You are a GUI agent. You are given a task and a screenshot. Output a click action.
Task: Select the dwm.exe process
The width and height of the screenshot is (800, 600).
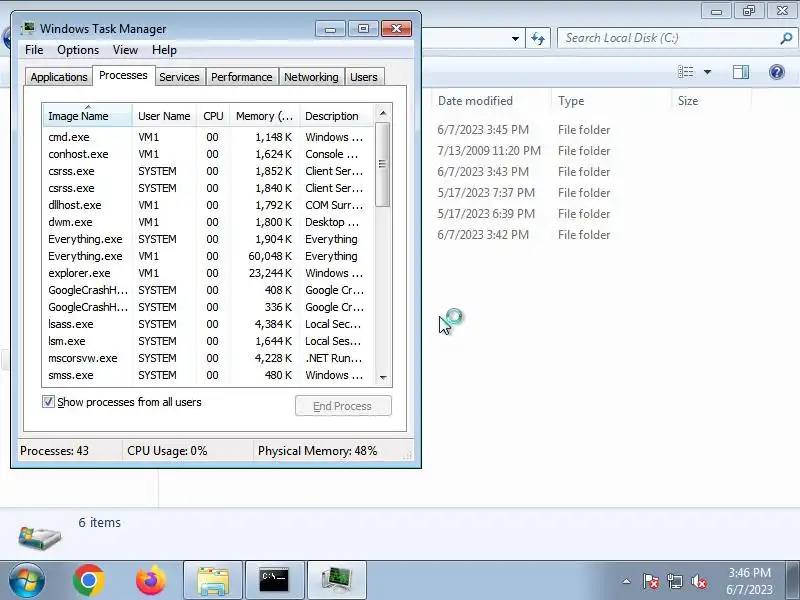click(209, 222)
